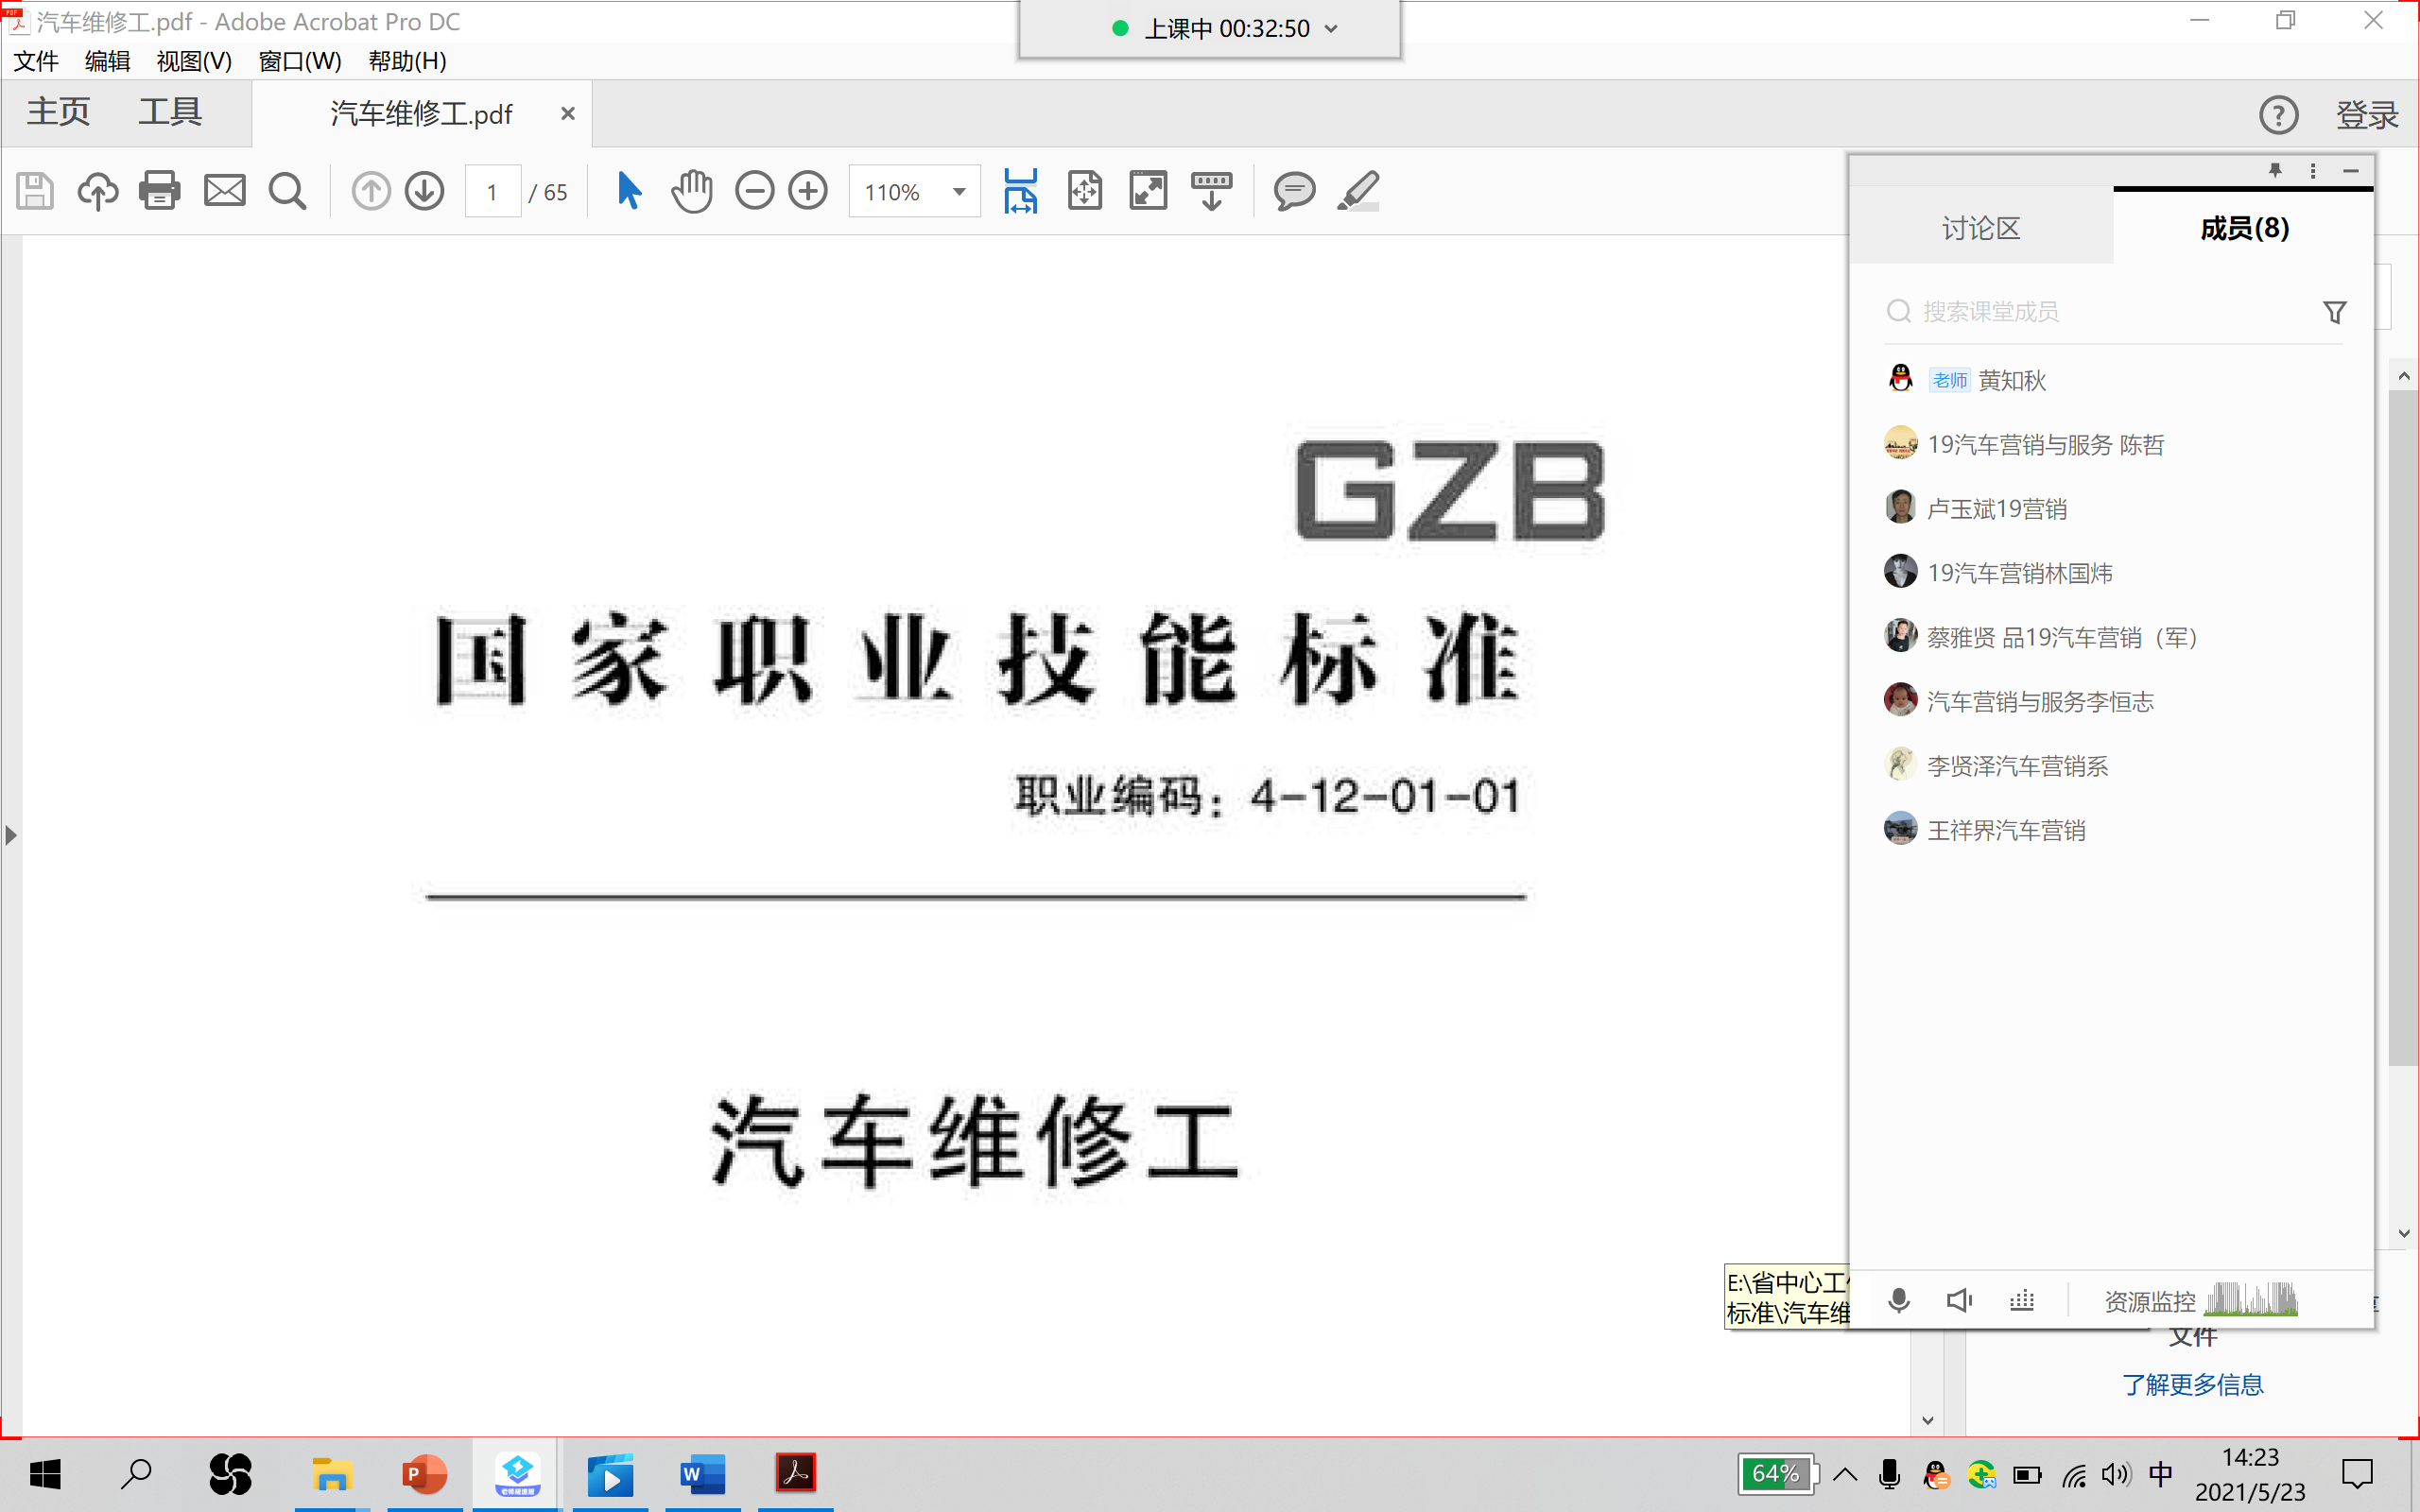This screenshot has width=2420, height=1512.
Task: Open the zoom level 110% dropdown
Action: 959,191
